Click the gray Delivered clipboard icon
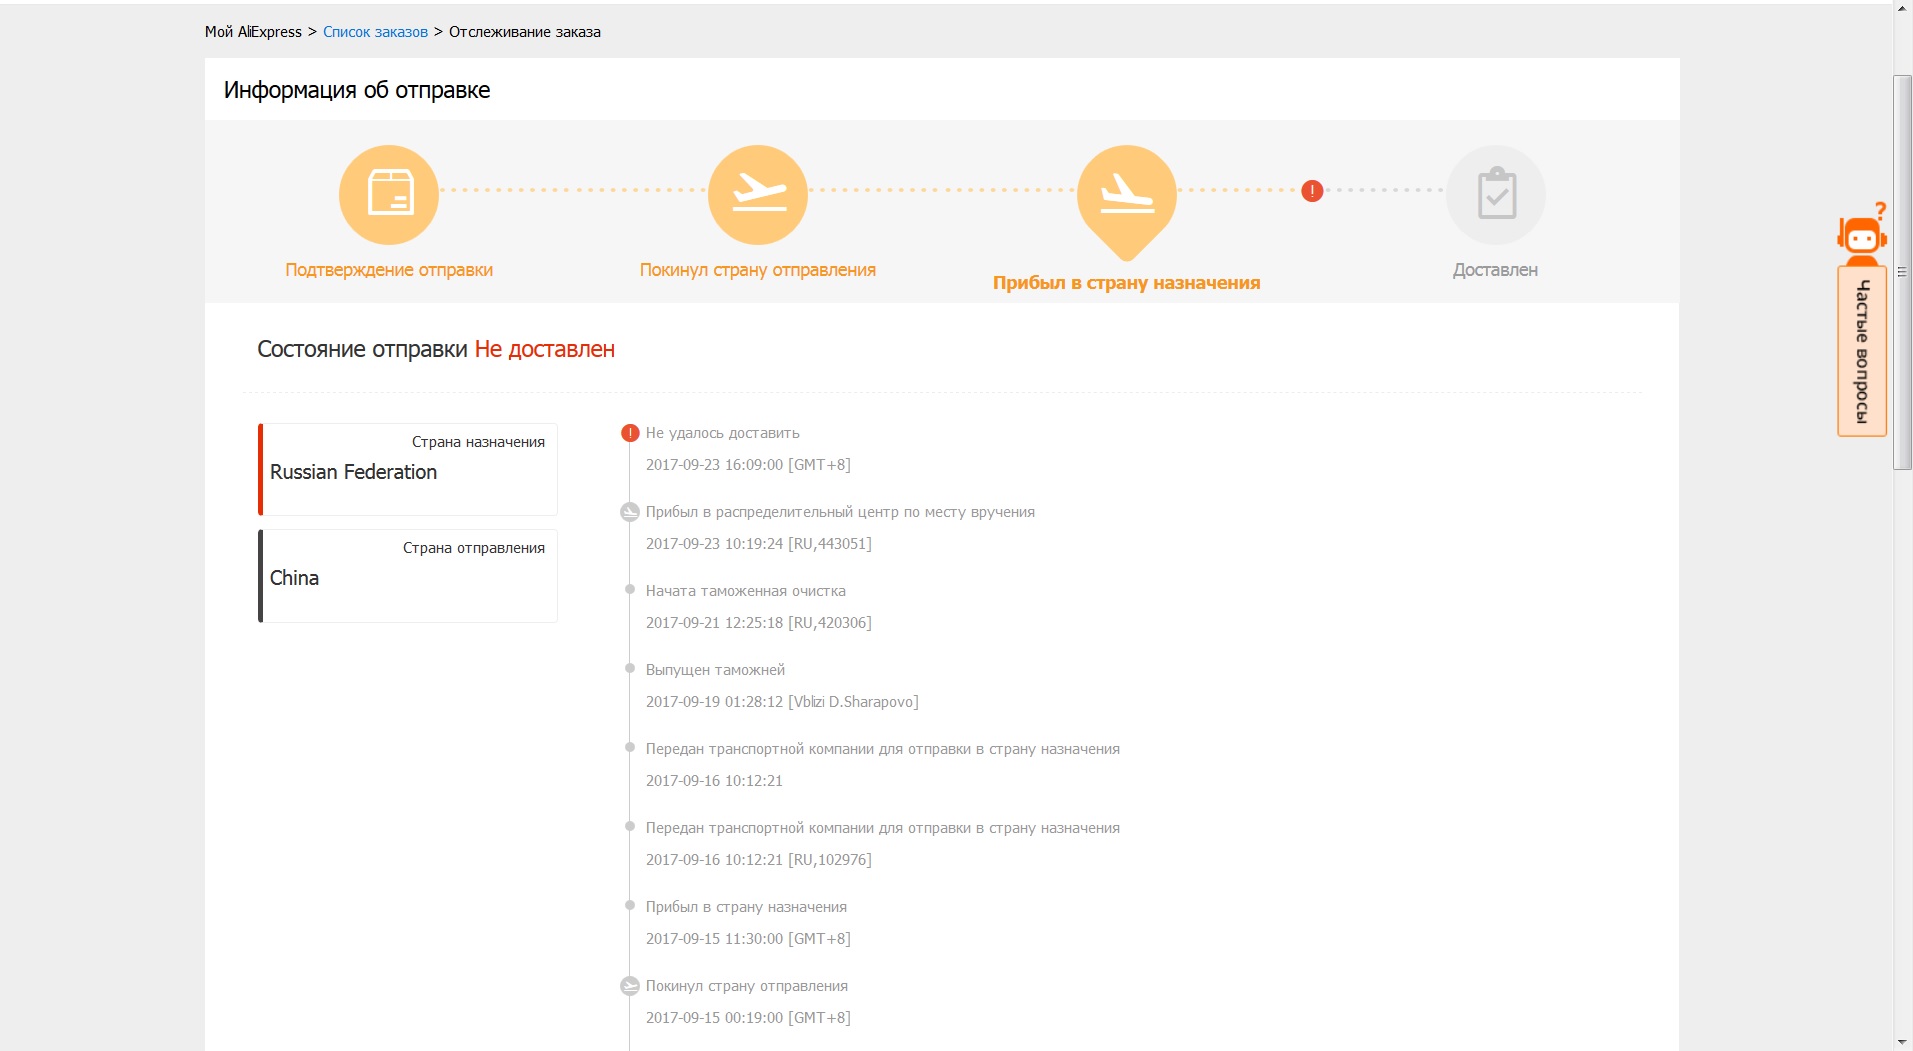This screenshot has height=1051, width=1913. [1495, 194]
